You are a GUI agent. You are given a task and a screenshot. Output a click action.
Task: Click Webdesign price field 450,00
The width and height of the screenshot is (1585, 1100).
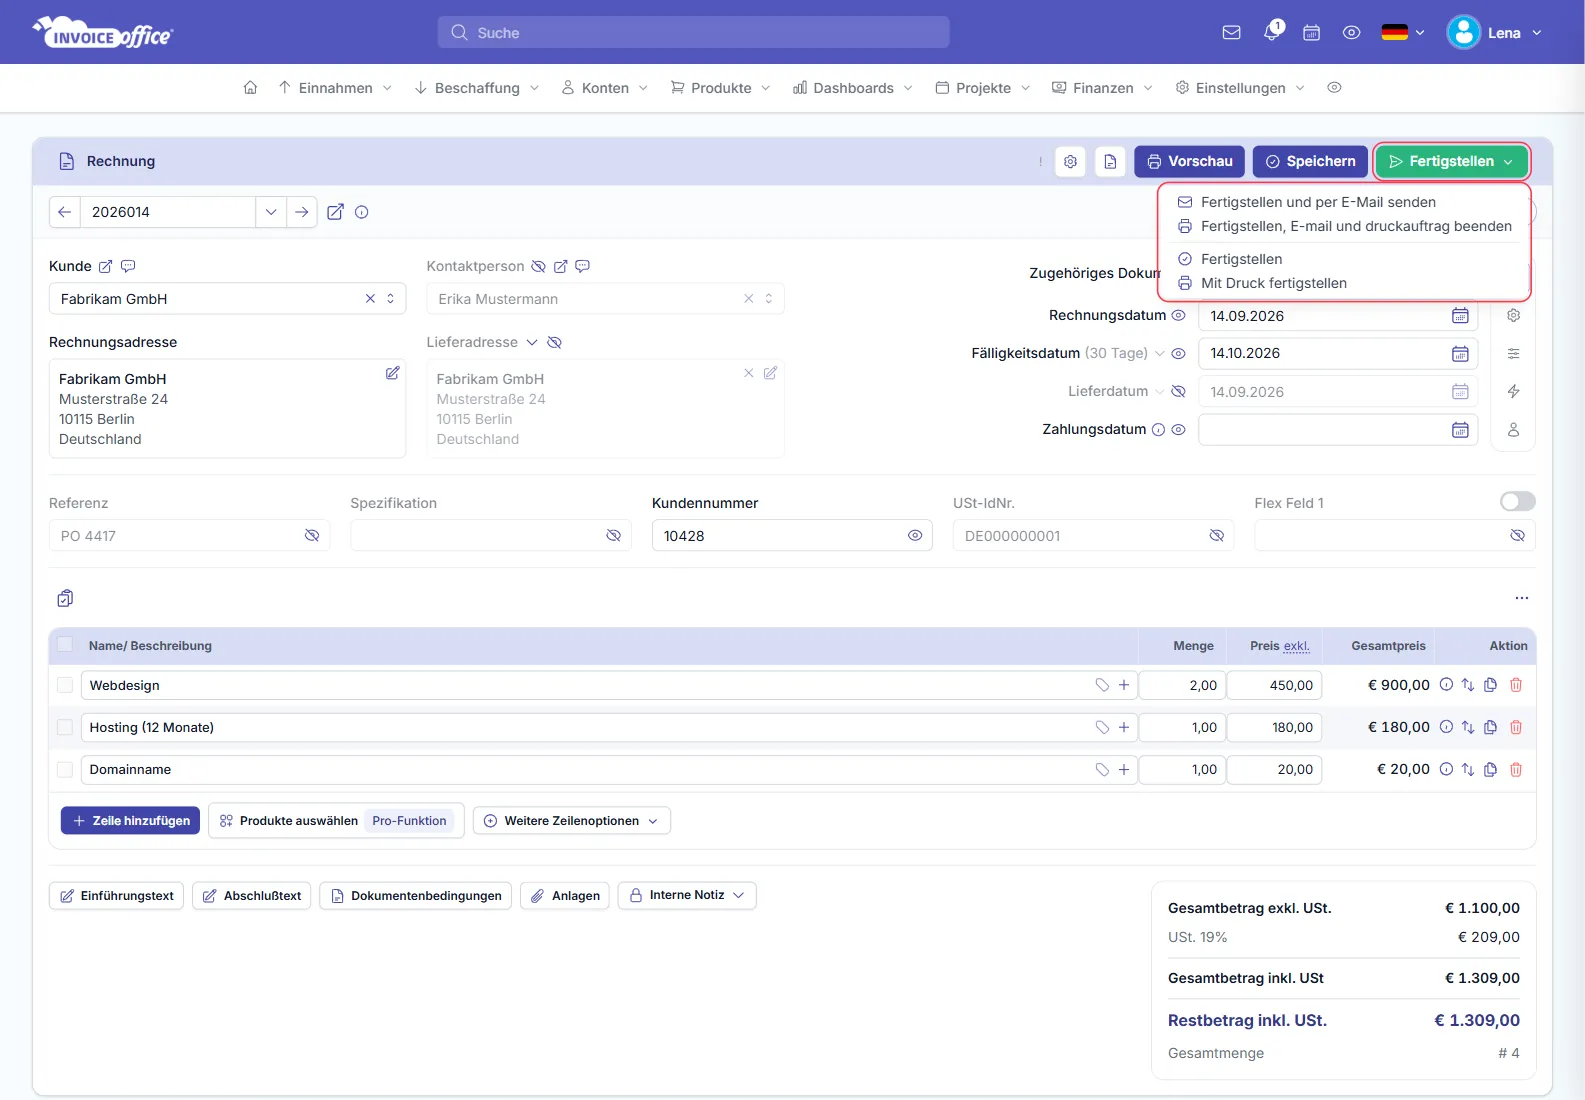(1274, 685)
